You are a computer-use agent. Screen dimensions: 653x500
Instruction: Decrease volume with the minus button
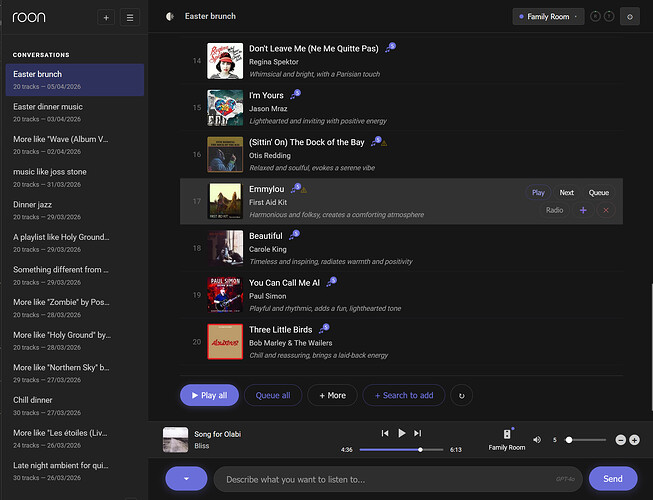(621, 440)
